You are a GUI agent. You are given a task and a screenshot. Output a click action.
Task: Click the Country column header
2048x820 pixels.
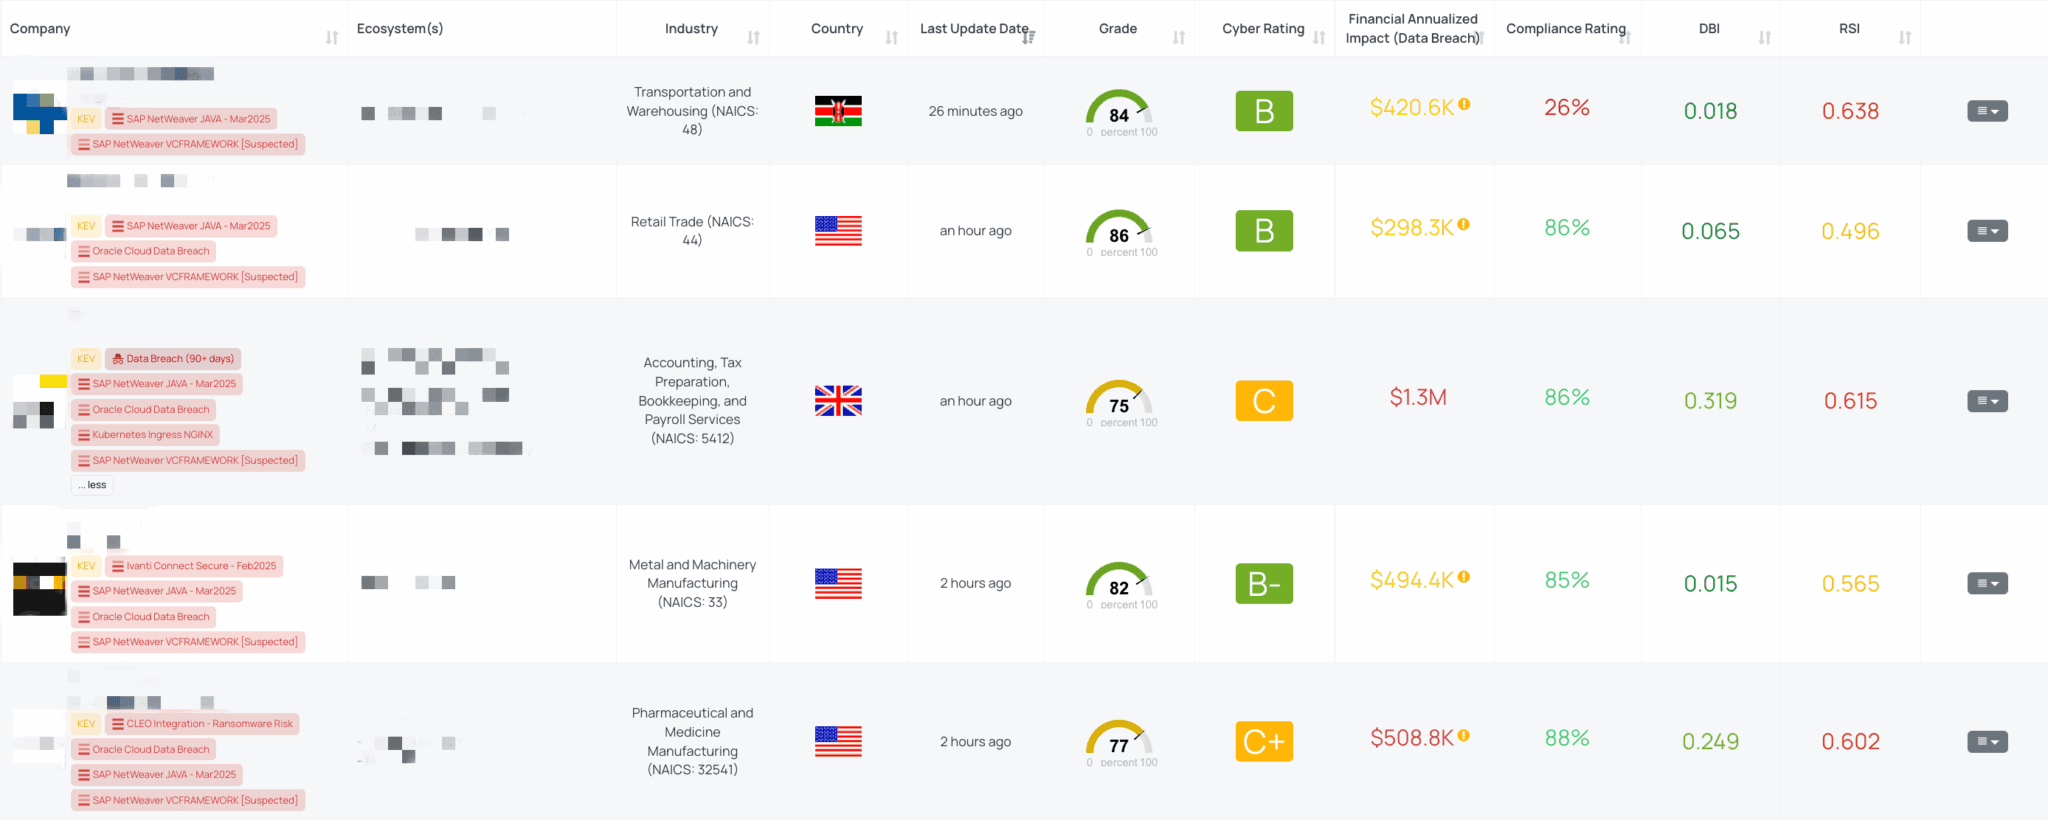(837, 29)
